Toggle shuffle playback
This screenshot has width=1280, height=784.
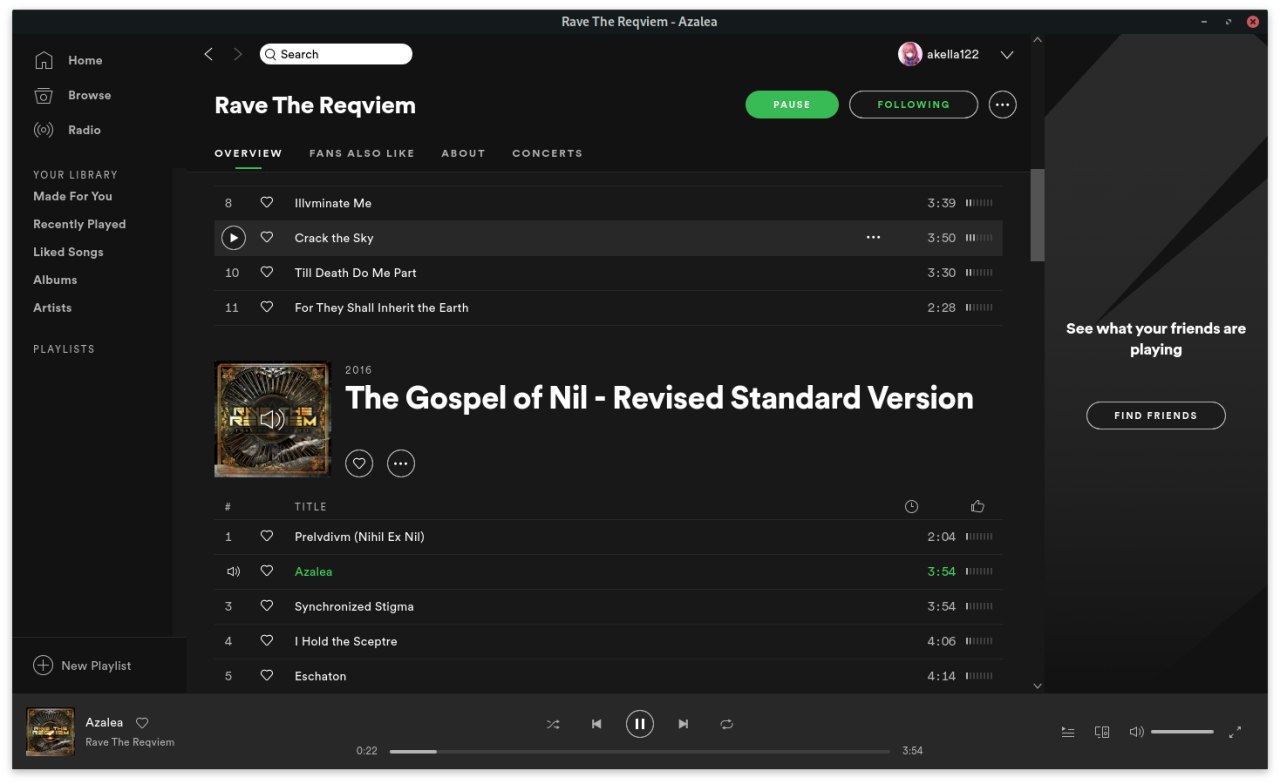(553, 724)
